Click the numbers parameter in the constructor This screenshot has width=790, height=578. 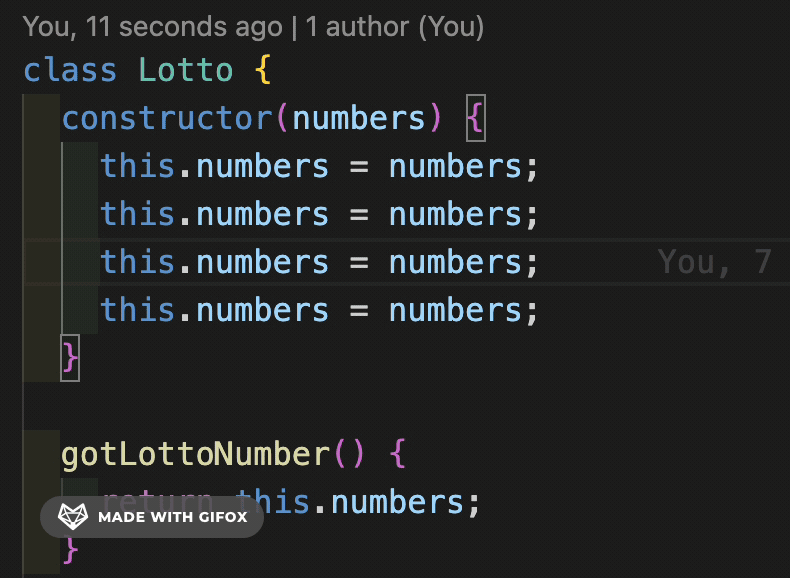359,118
